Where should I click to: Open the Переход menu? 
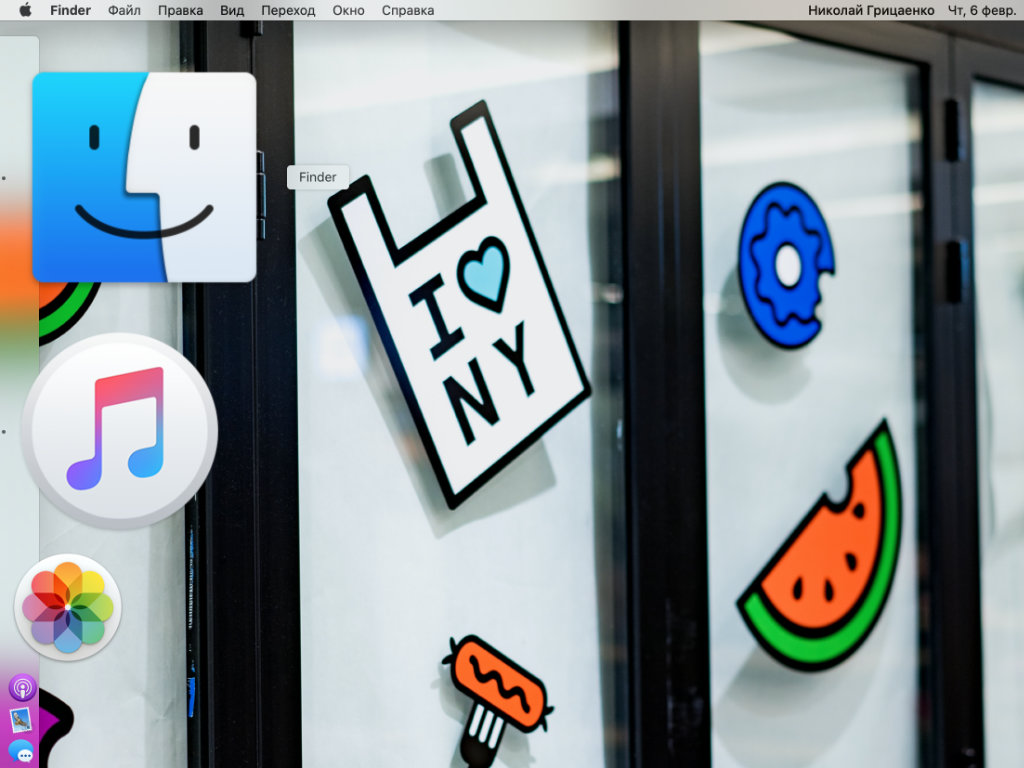[288, 10]
